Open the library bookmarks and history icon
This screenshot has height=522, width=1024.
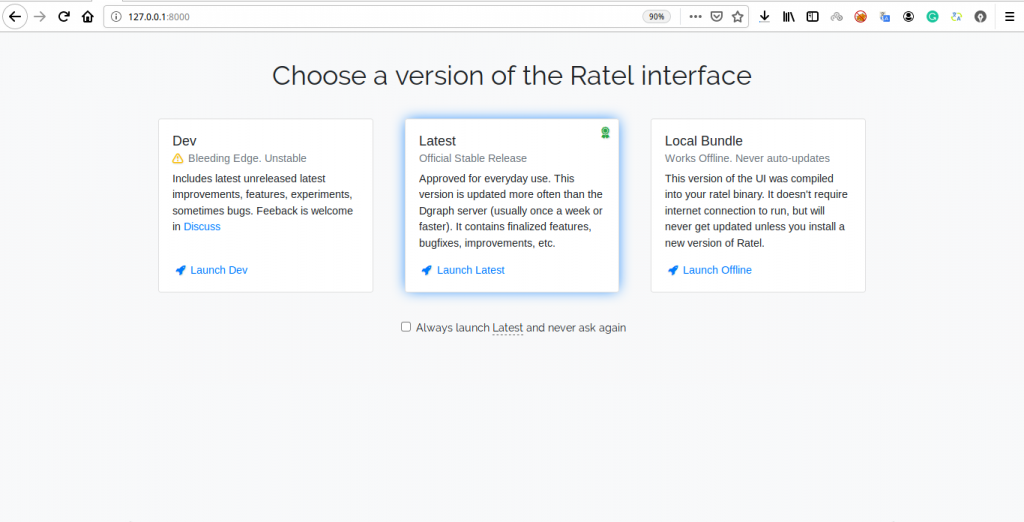[x=789, y=17]
